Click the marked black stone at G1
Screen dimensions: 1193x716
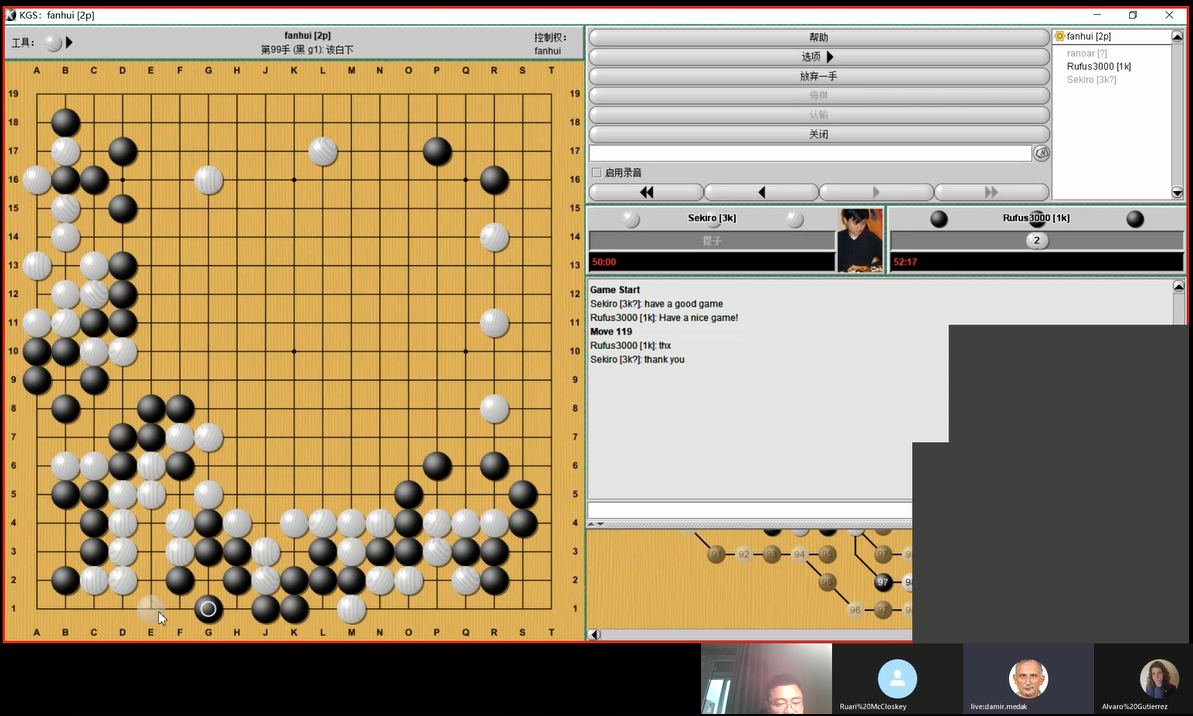(x=208, y=608)
